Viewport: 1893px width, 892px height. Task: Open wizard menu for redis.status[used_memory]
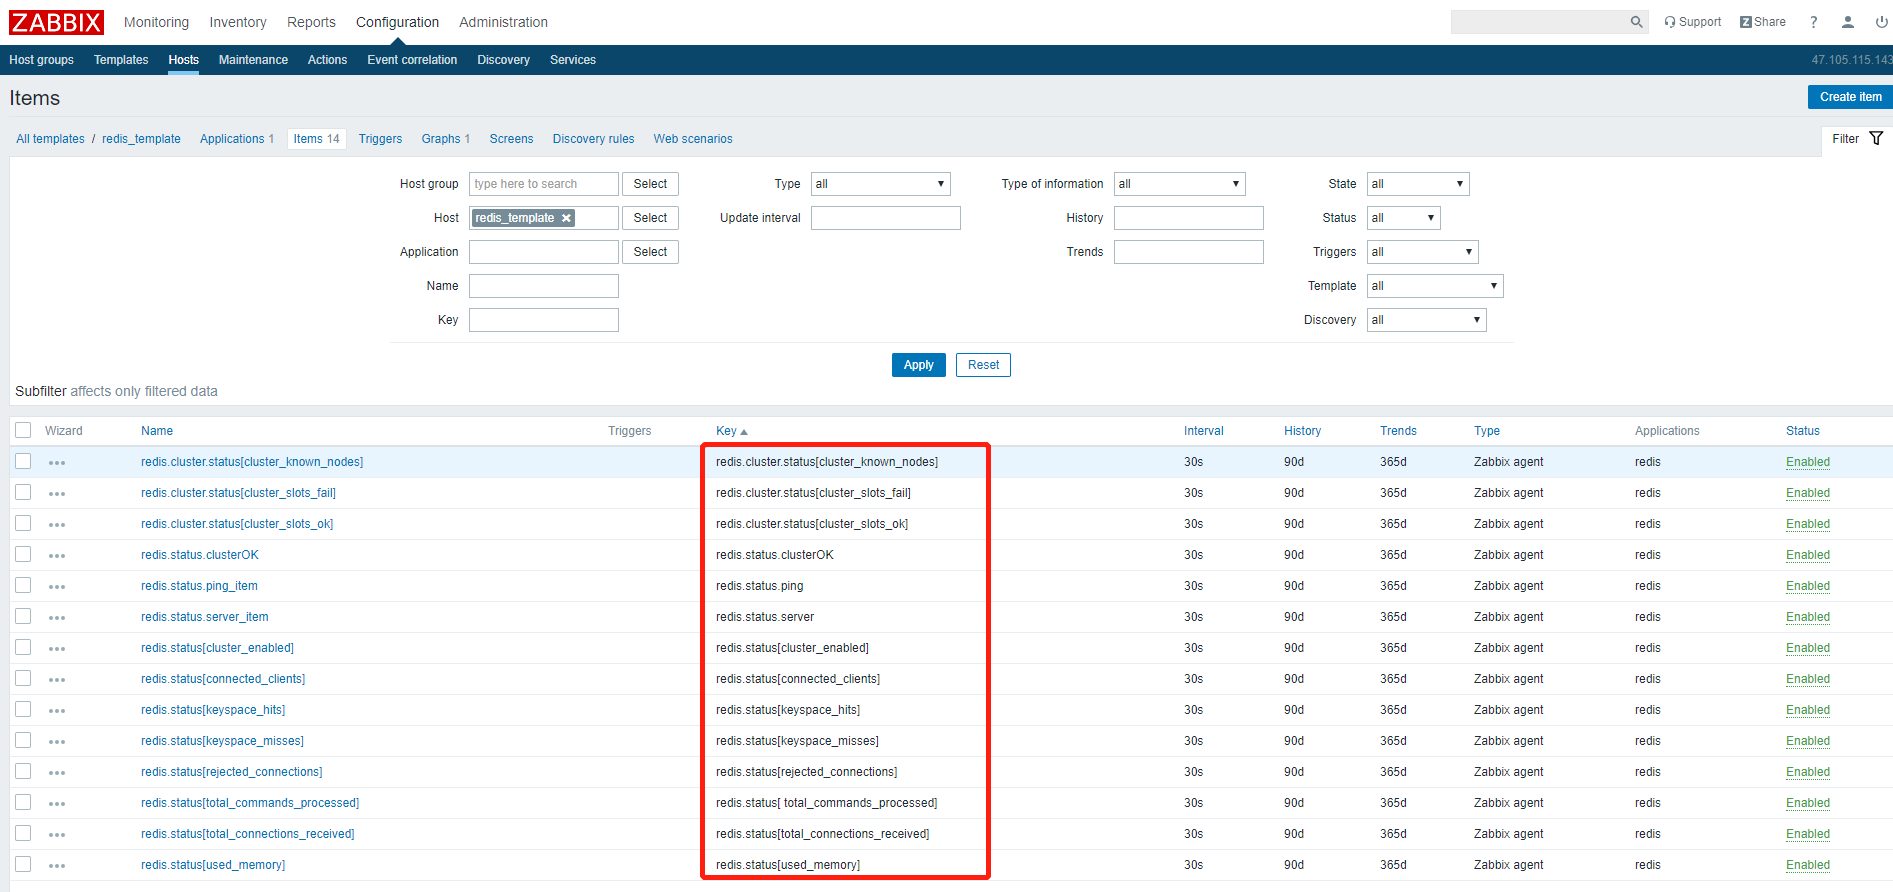(x=57, y=866)
